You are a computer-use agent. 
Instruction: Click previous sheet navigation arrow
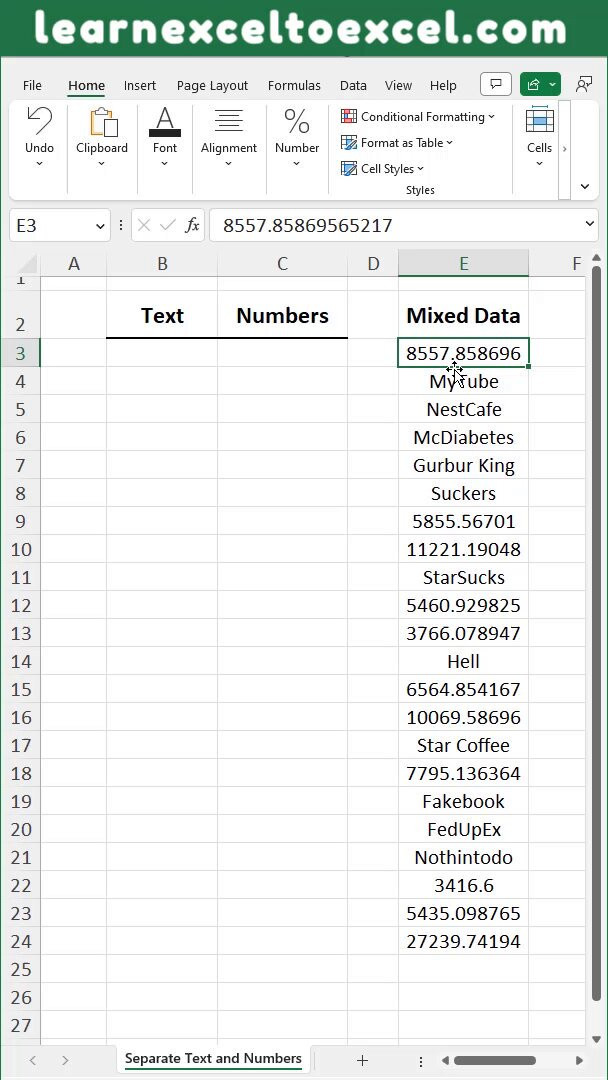click(x=32, y=1060)
